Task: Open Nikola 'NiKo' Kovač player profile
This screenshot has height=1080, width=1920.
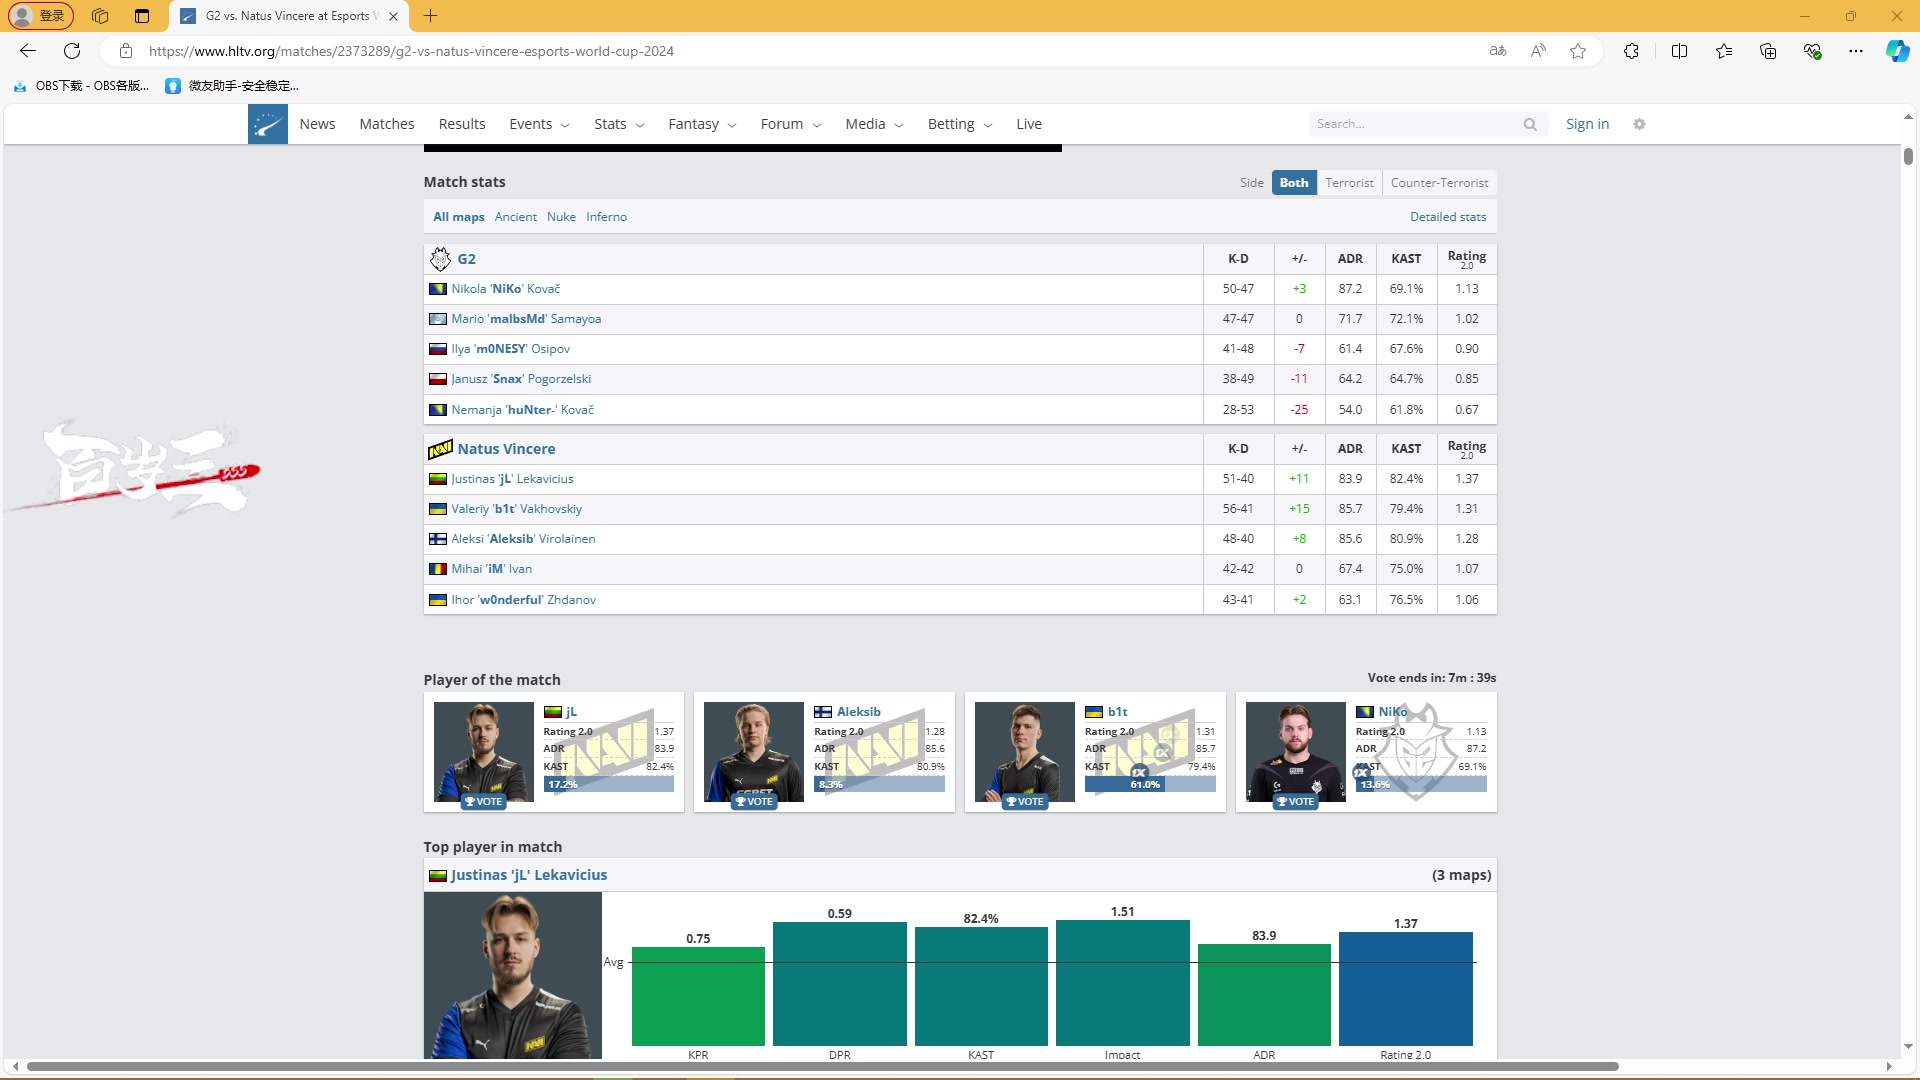Action: [x=505, y=289]
